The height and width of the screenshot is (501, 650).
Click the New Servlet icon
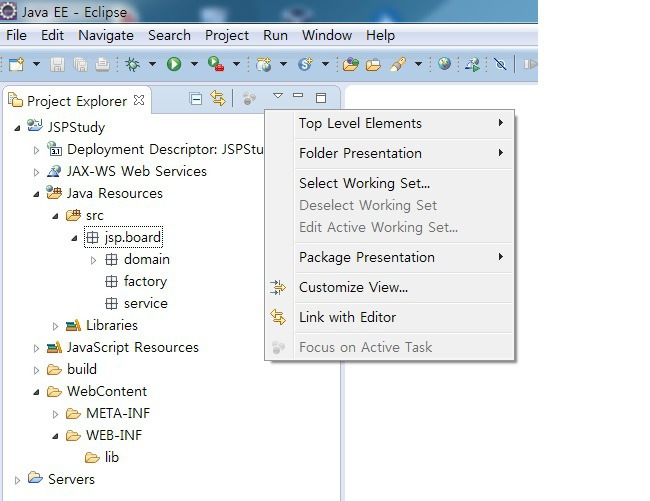[x=305, y=64]
